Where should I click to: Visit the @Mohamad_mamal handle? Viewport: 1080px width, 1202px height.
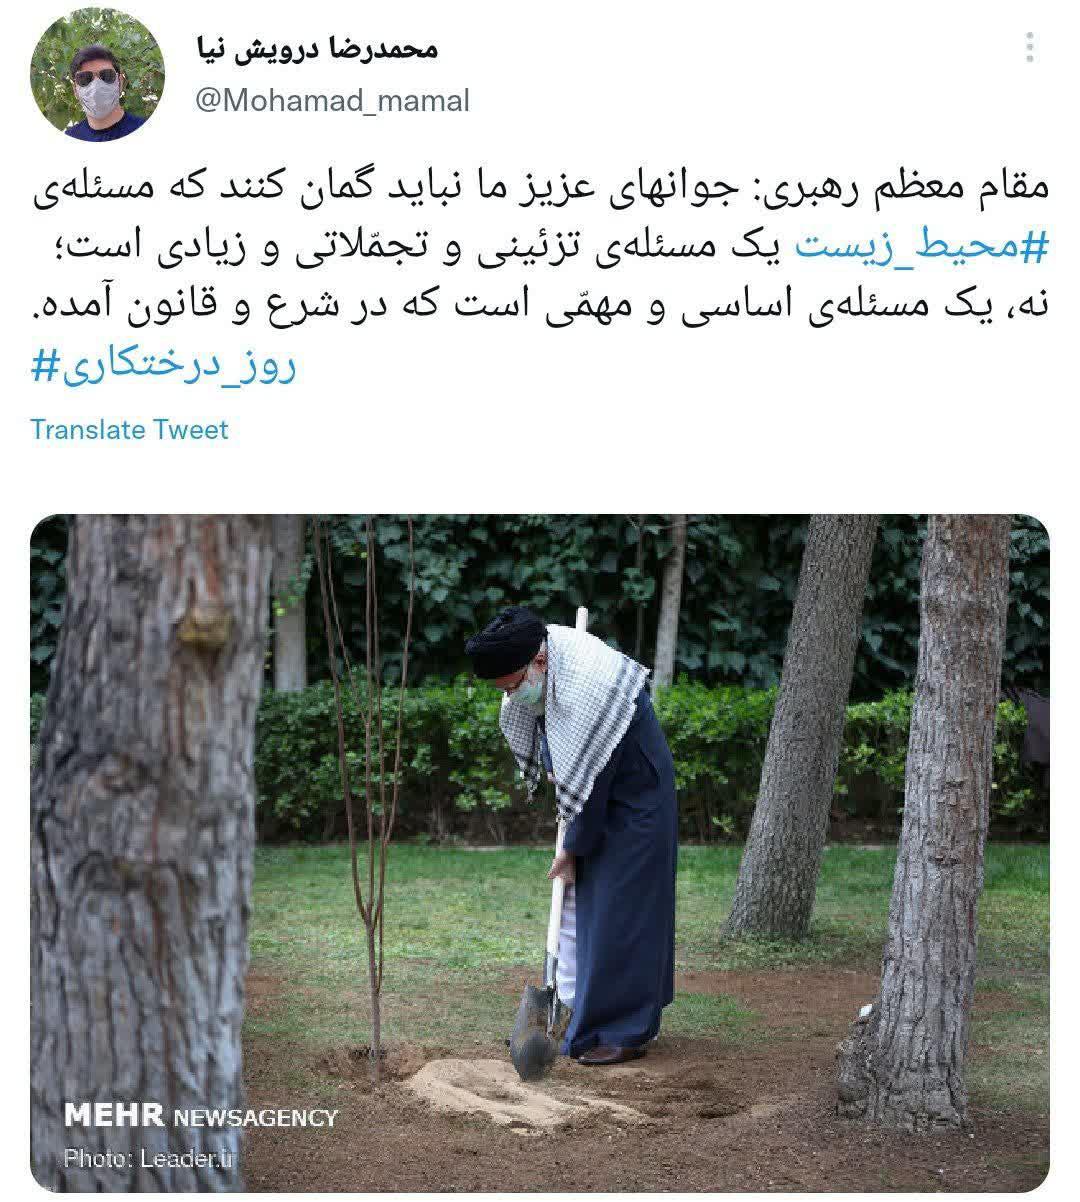click(x=331, y=101)
